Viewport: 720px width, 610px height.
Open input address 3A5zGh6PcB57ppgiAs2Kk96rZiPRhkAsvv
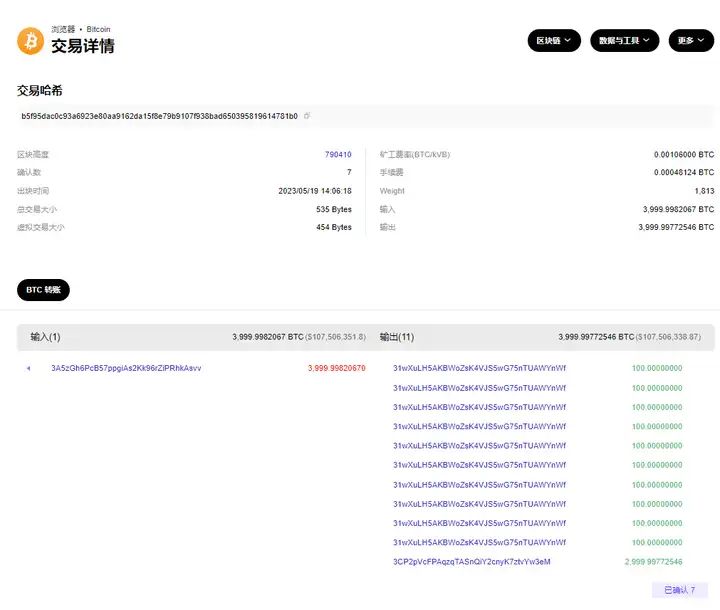(x=126, y=368)
